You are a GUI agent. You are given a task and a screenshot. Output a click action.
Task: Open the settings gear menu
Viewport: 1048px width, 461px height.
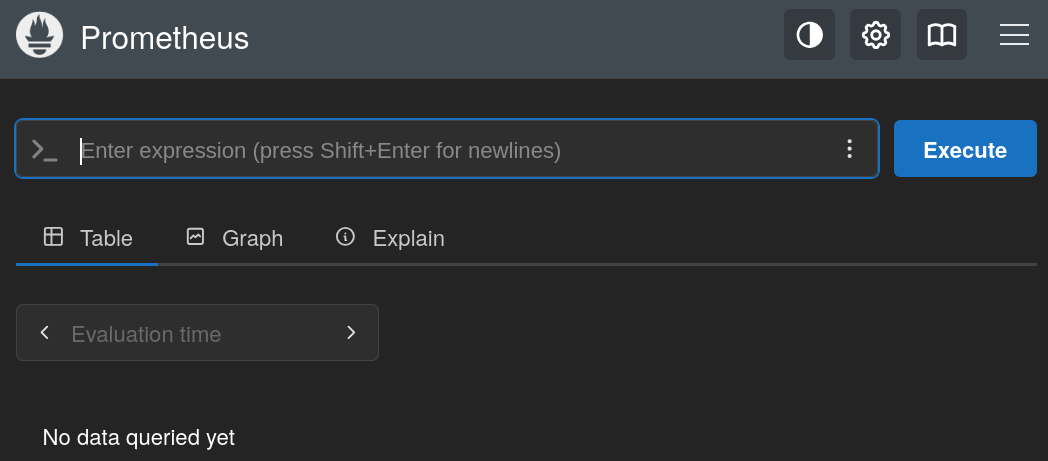coord(875,36)
